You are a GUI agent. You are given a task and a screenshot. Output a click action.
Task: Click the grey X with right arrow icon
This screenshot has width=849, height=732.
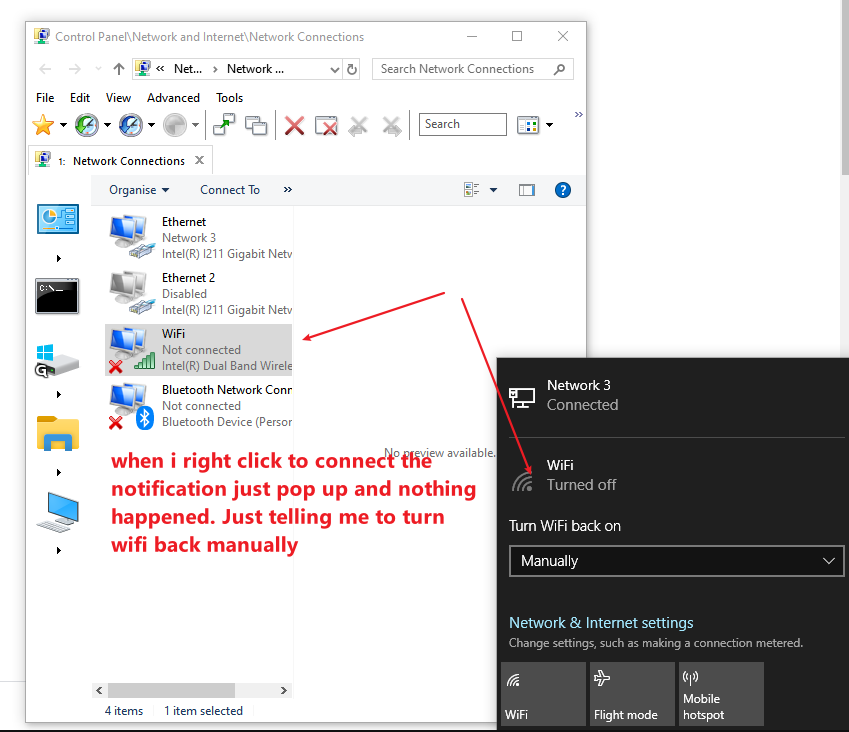pyautogui.click(x=392, y=126)
